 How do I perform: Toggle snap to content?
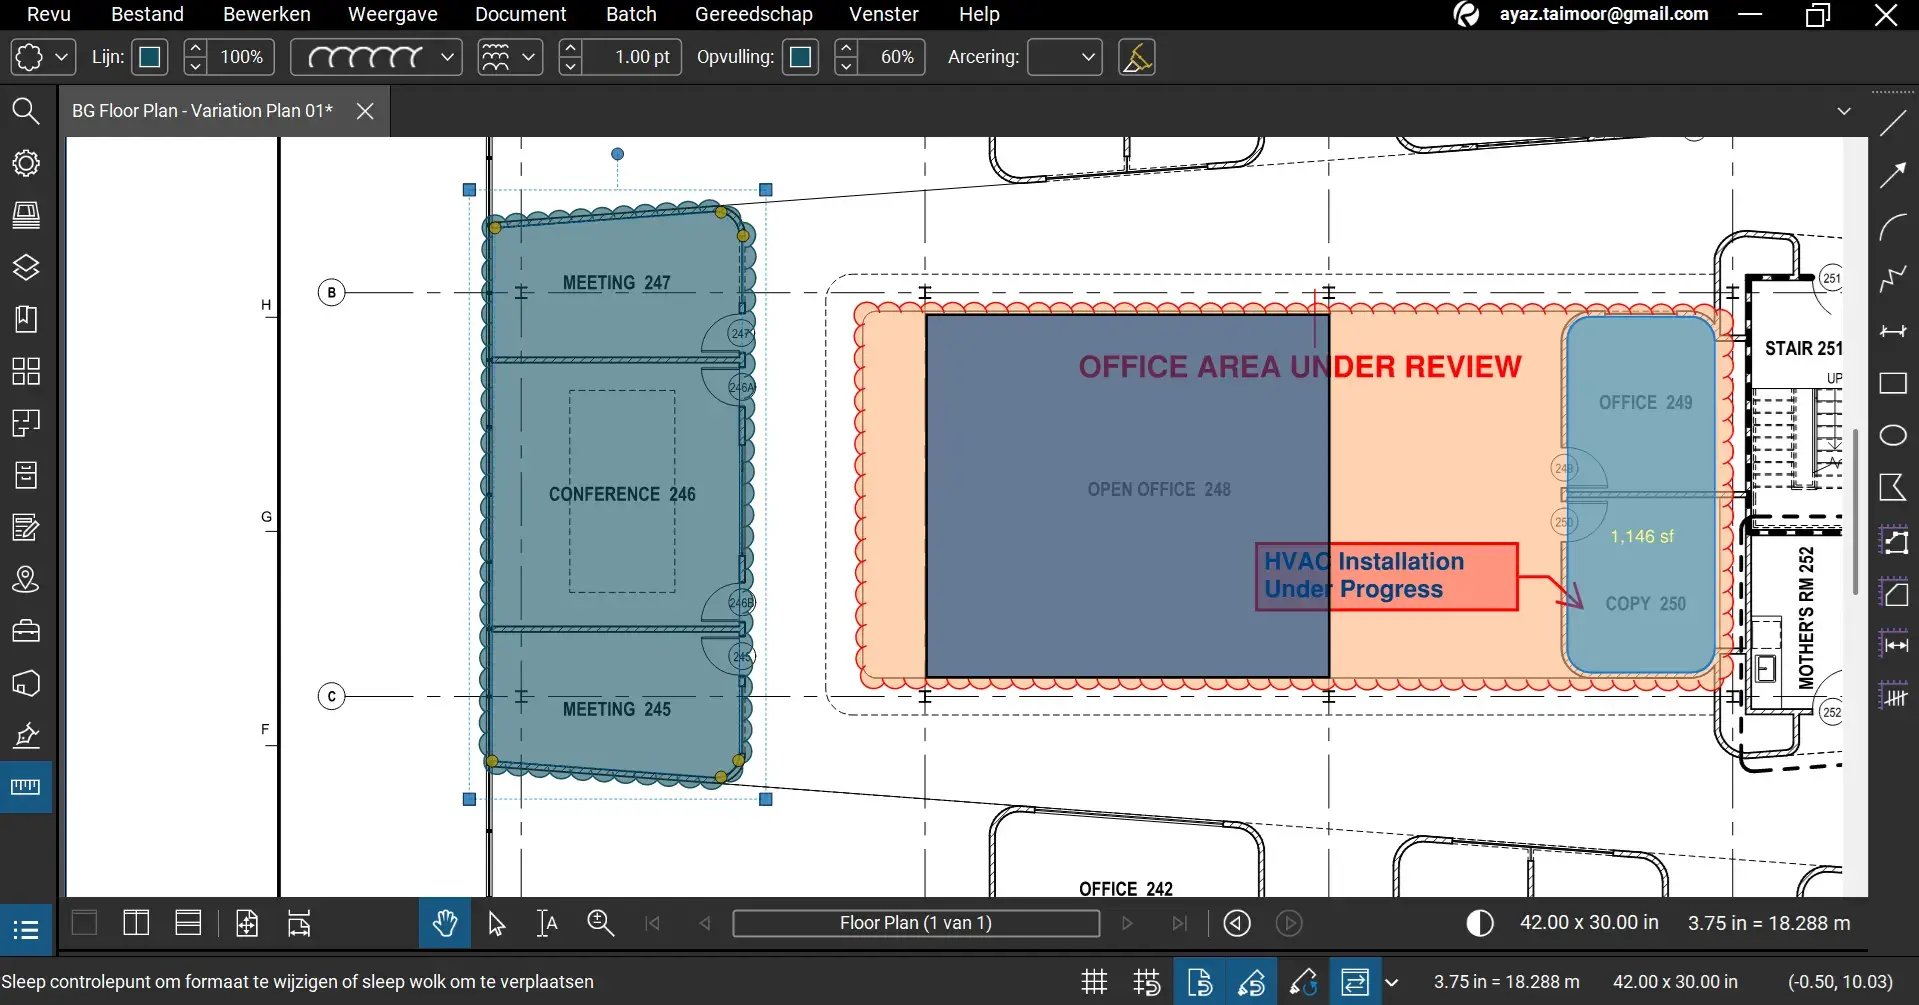(x=1199, y=982)
